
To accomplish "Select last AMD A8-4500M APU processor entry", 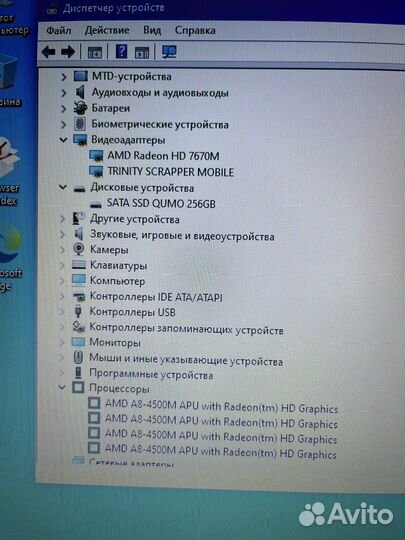I will pyautogui.click(x=220, y=451).
